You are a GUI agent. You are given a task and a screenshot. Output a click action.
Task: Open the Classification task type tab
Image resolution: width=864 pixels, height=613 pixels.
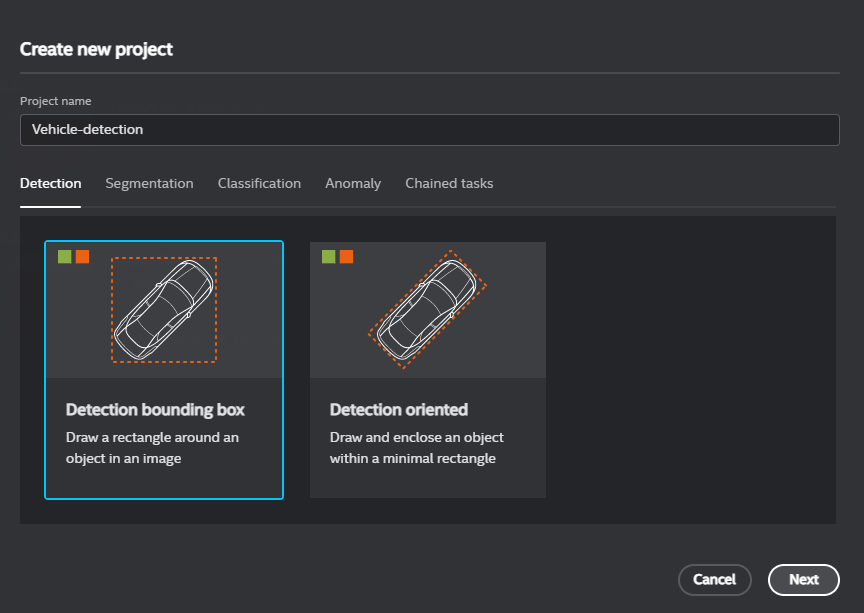(259, 183)
